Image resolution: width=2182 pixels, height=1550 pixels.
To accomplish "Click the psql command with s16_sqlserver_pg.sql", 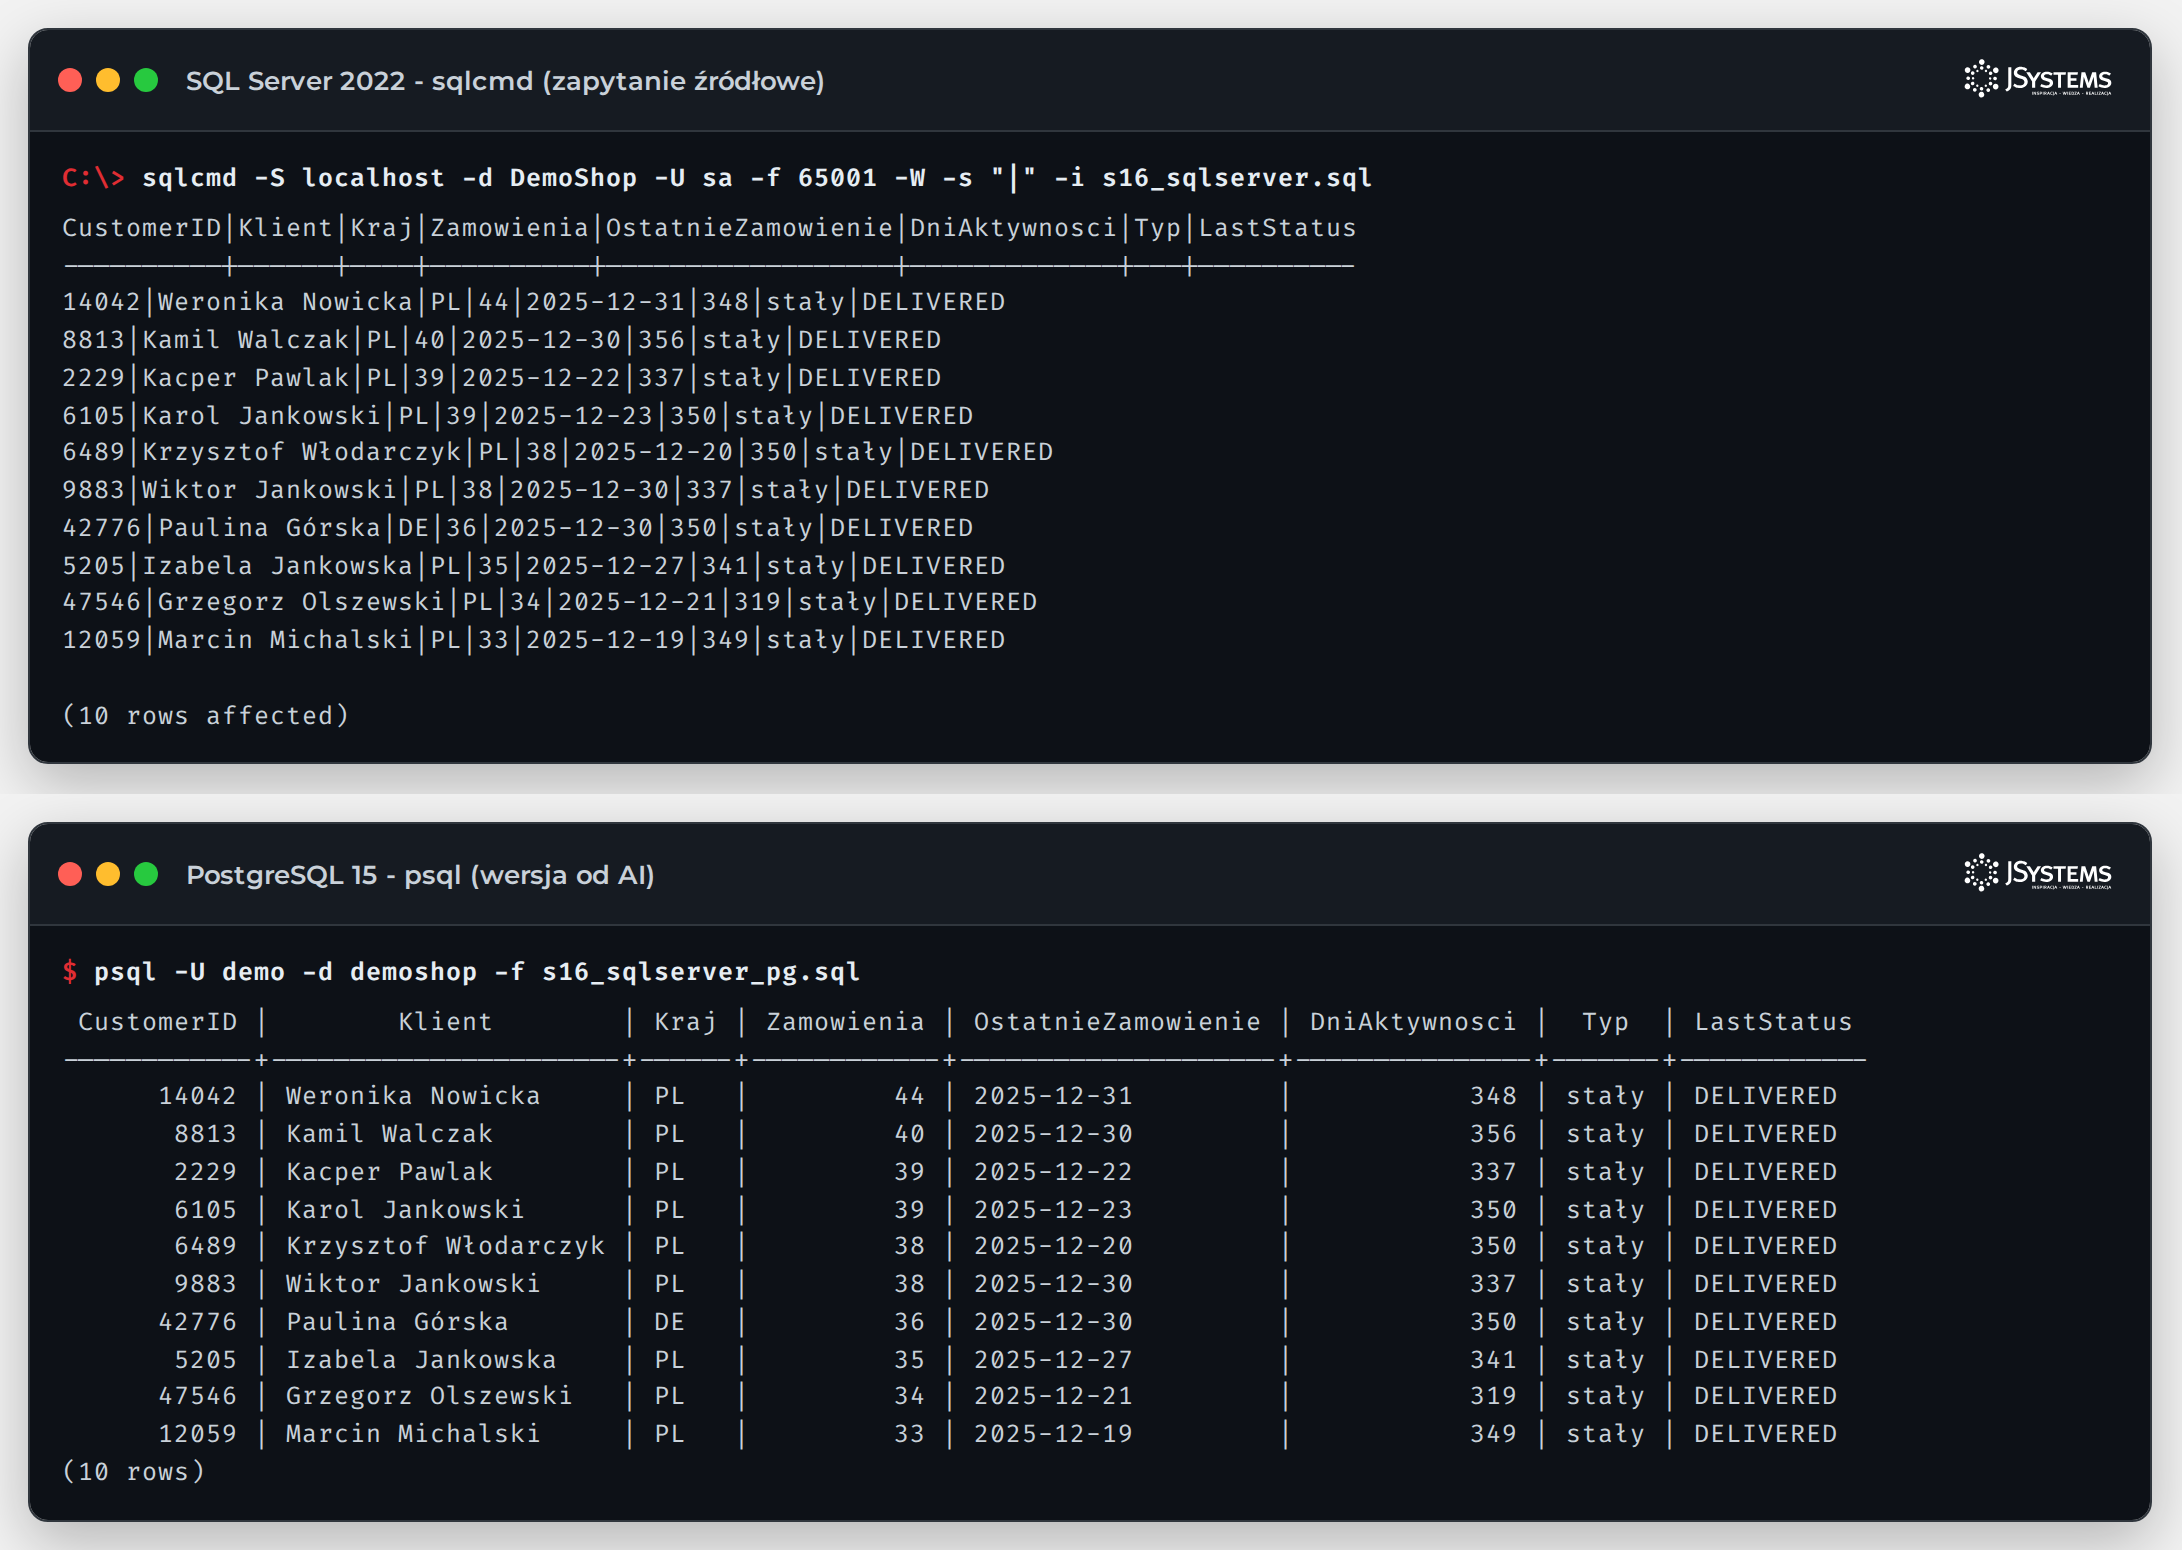I will point(461,972).
